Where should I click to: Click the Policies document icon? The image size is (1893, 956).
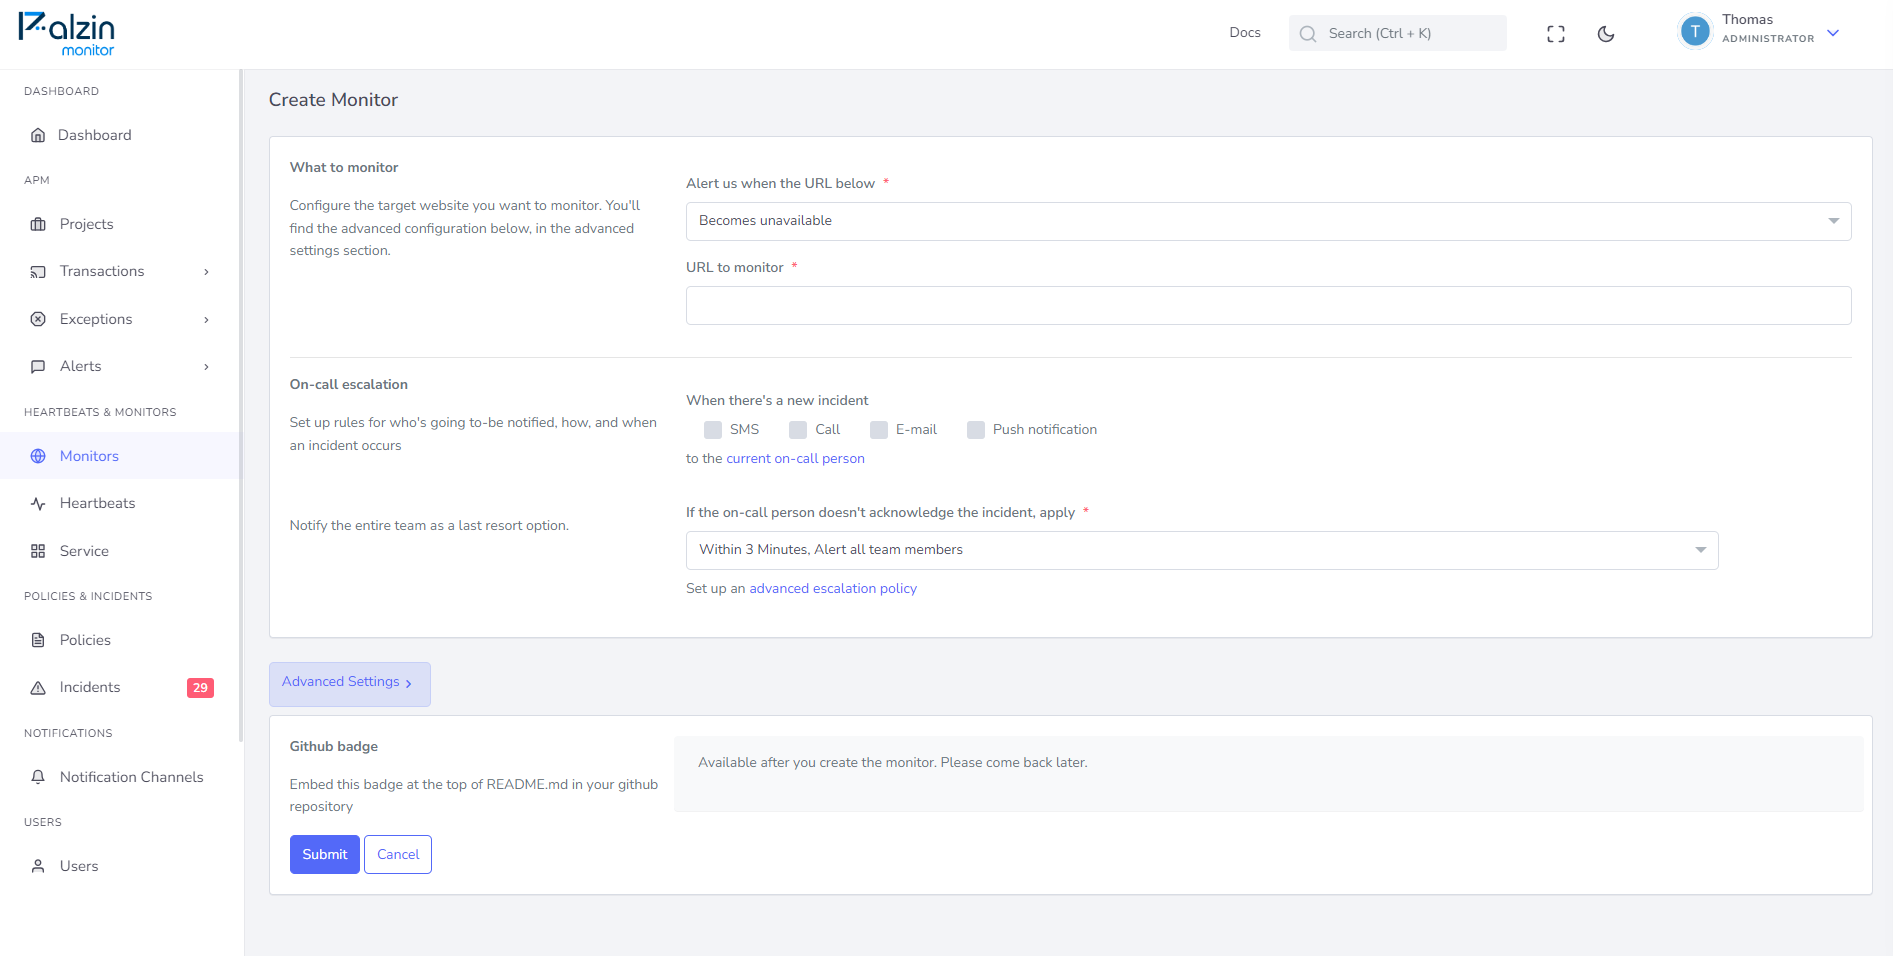click(38, 640)
